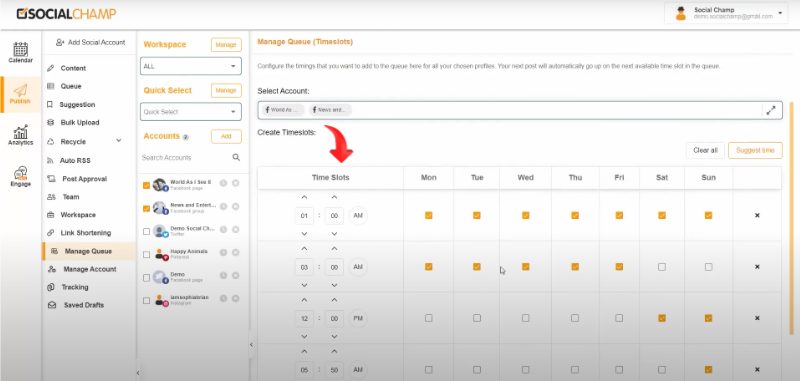Expand the Select Account field icon
Screen dimensions: 800x381
click(x=771, y=110)
